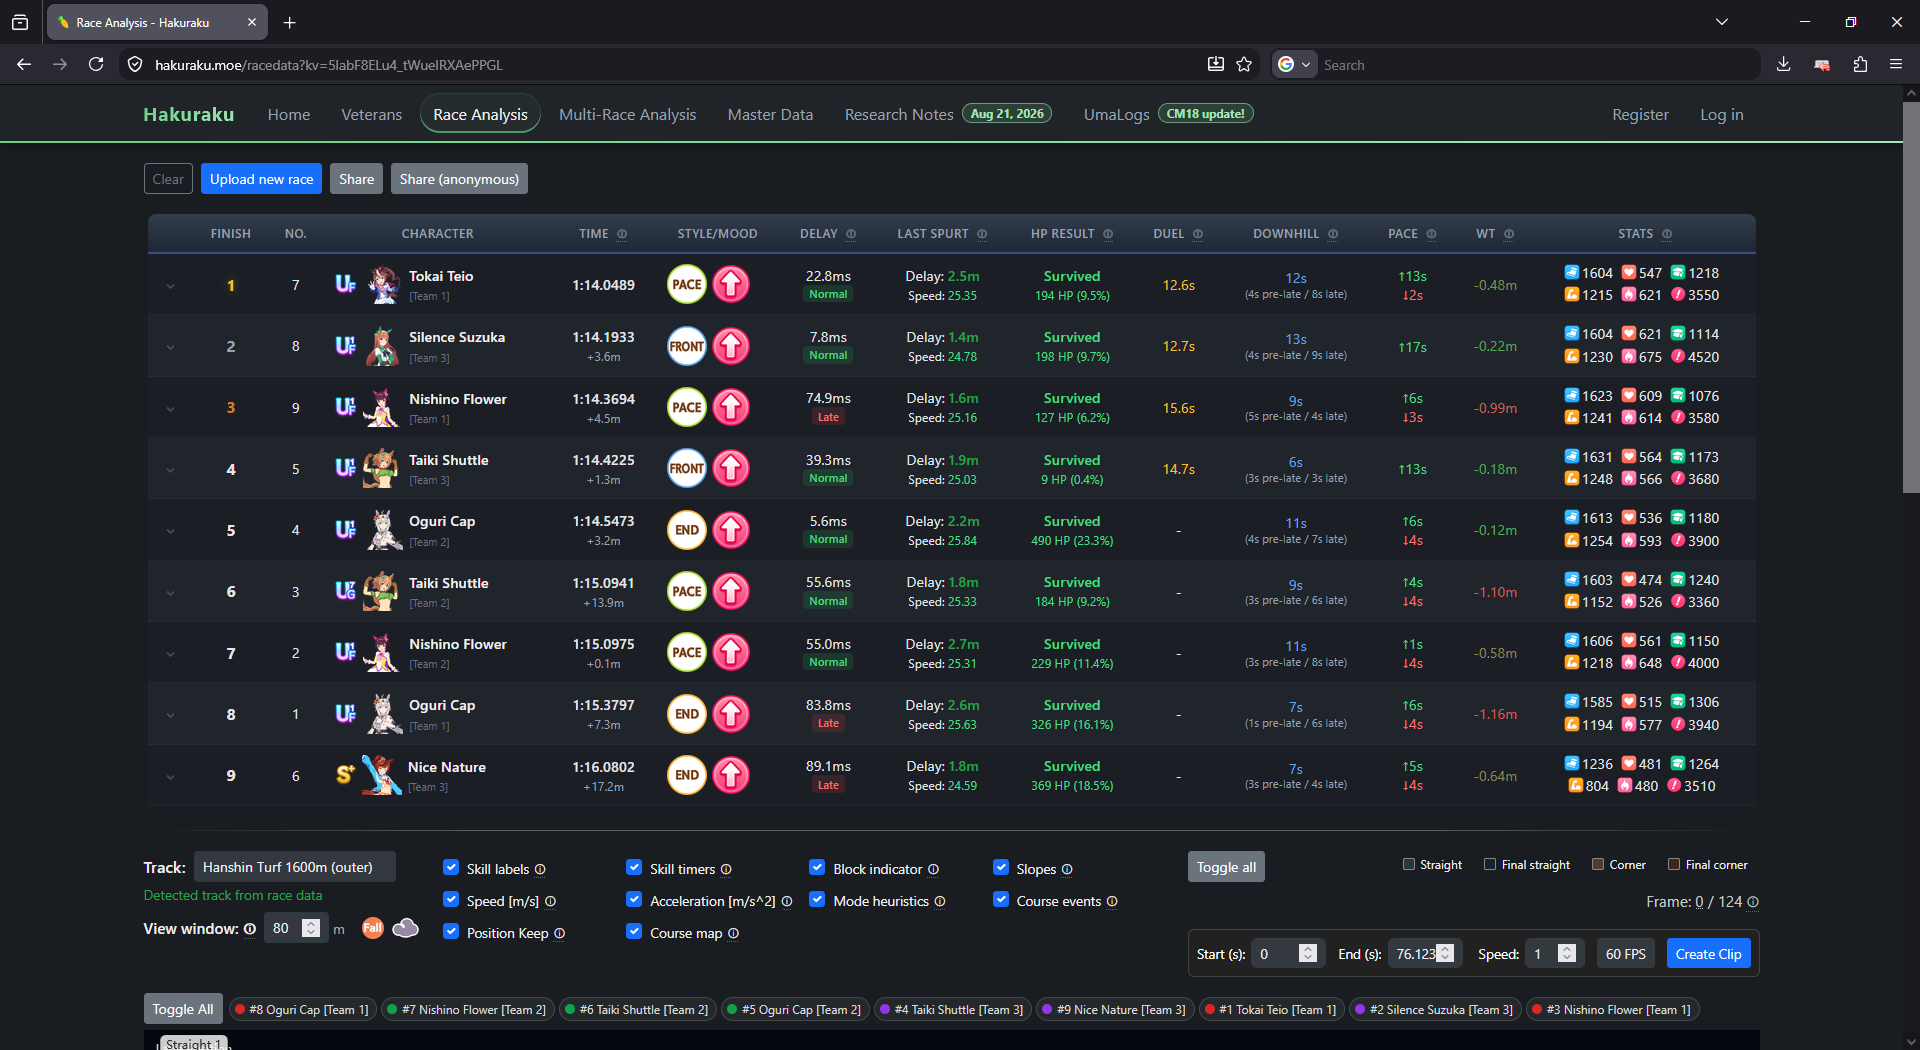Toggle the Skill timers checkbox
The width and height of the screenshot is (1920, 1050).
point(634,868)
